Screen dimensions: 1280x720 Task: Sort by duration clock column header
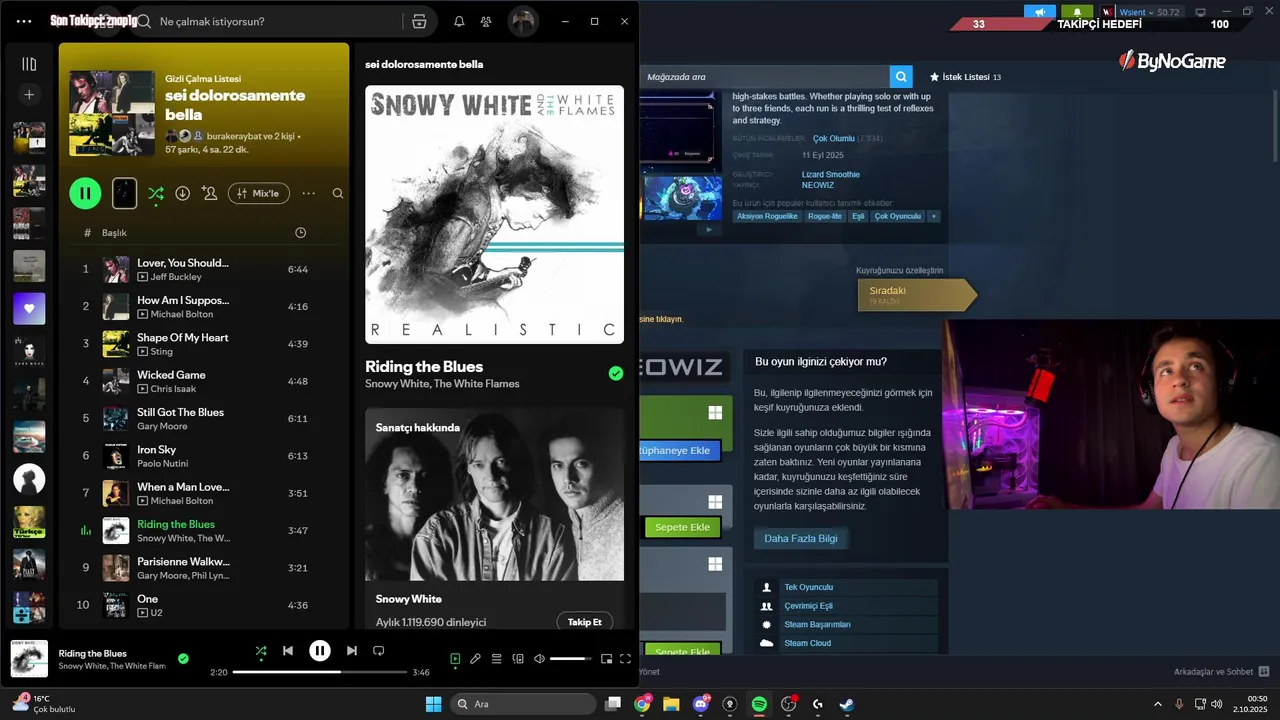tap(301, 232)
